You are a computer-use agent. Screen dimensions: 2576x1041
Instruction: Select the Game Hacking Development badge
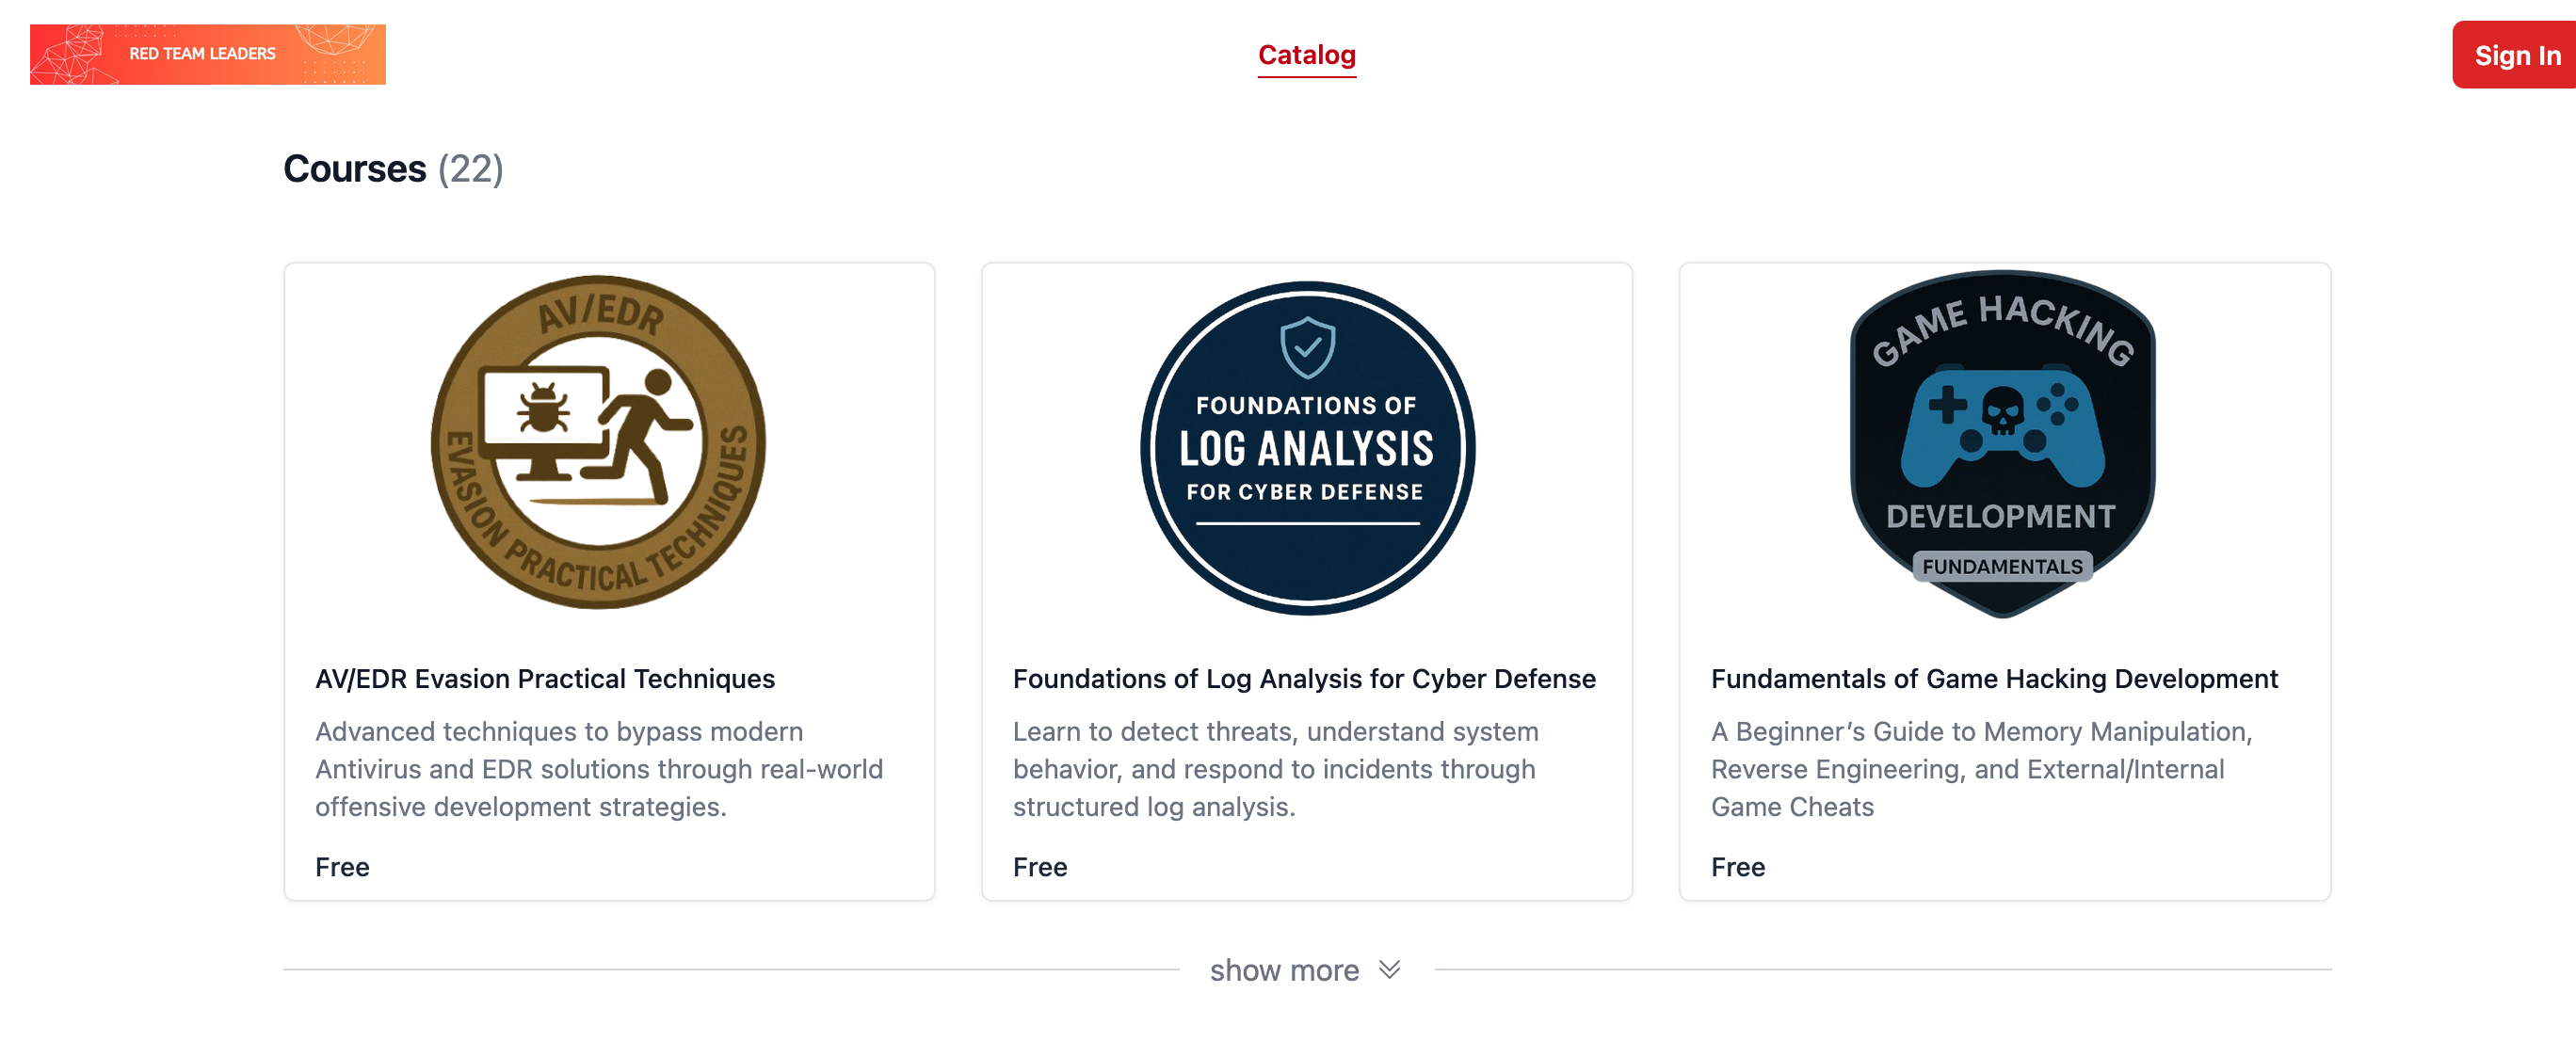pyautogui.click(x=2002, y=444)
